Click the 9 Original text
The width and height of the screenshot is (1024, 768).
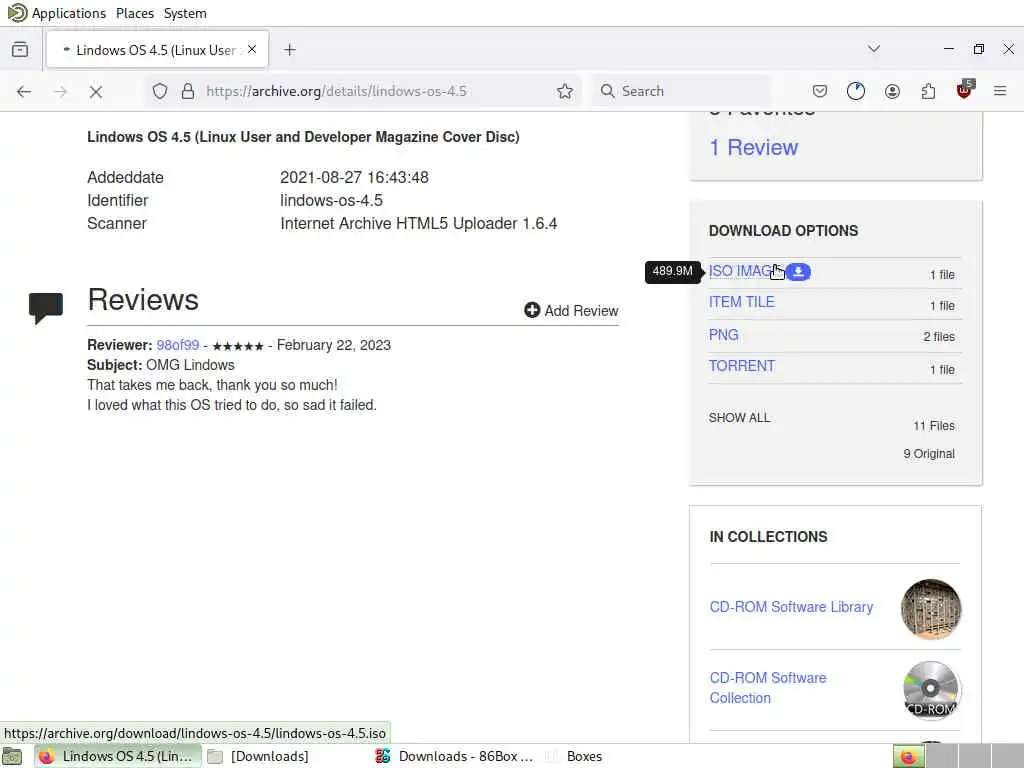(x=929, y=454)
